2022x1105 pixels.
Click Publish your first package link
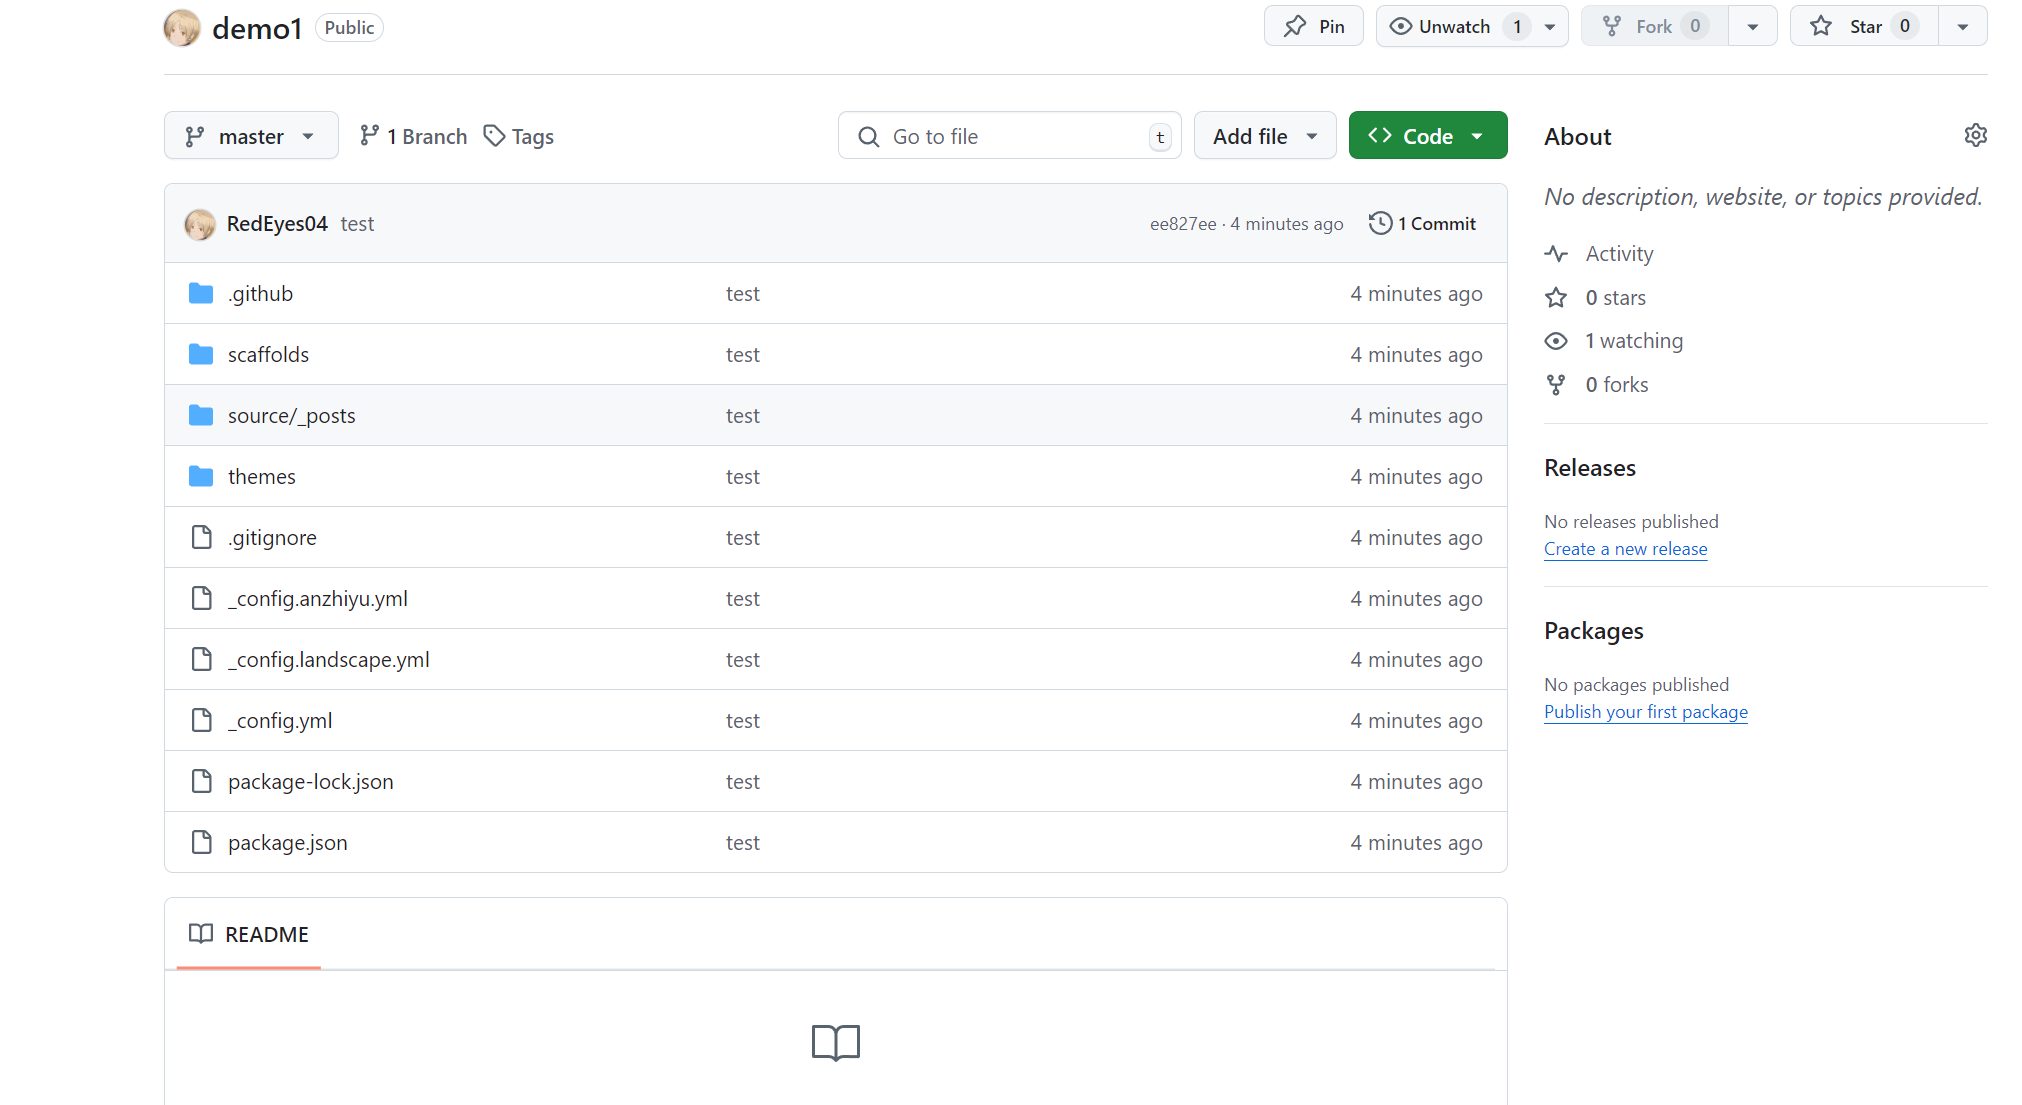tap(1645, 712)
